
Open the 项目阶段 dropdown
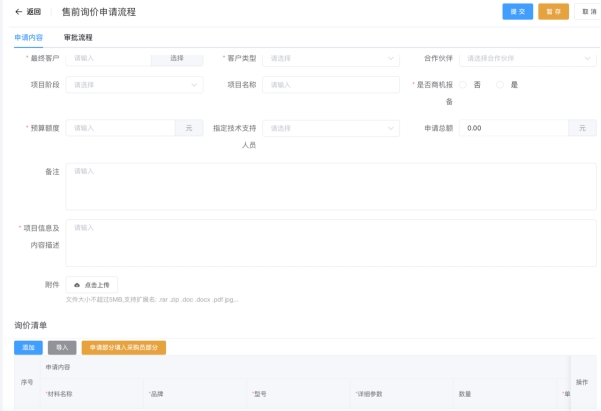(134, 85)
